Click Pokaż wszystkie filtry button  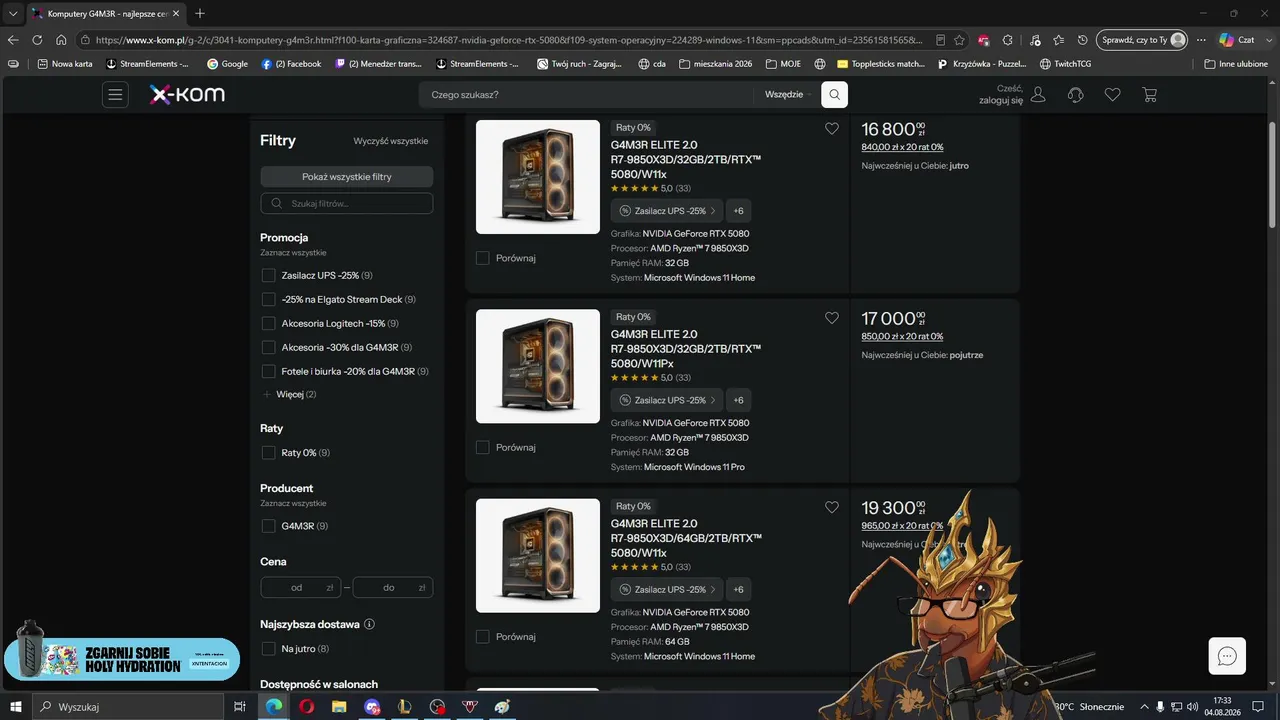(x=346, y=177)
